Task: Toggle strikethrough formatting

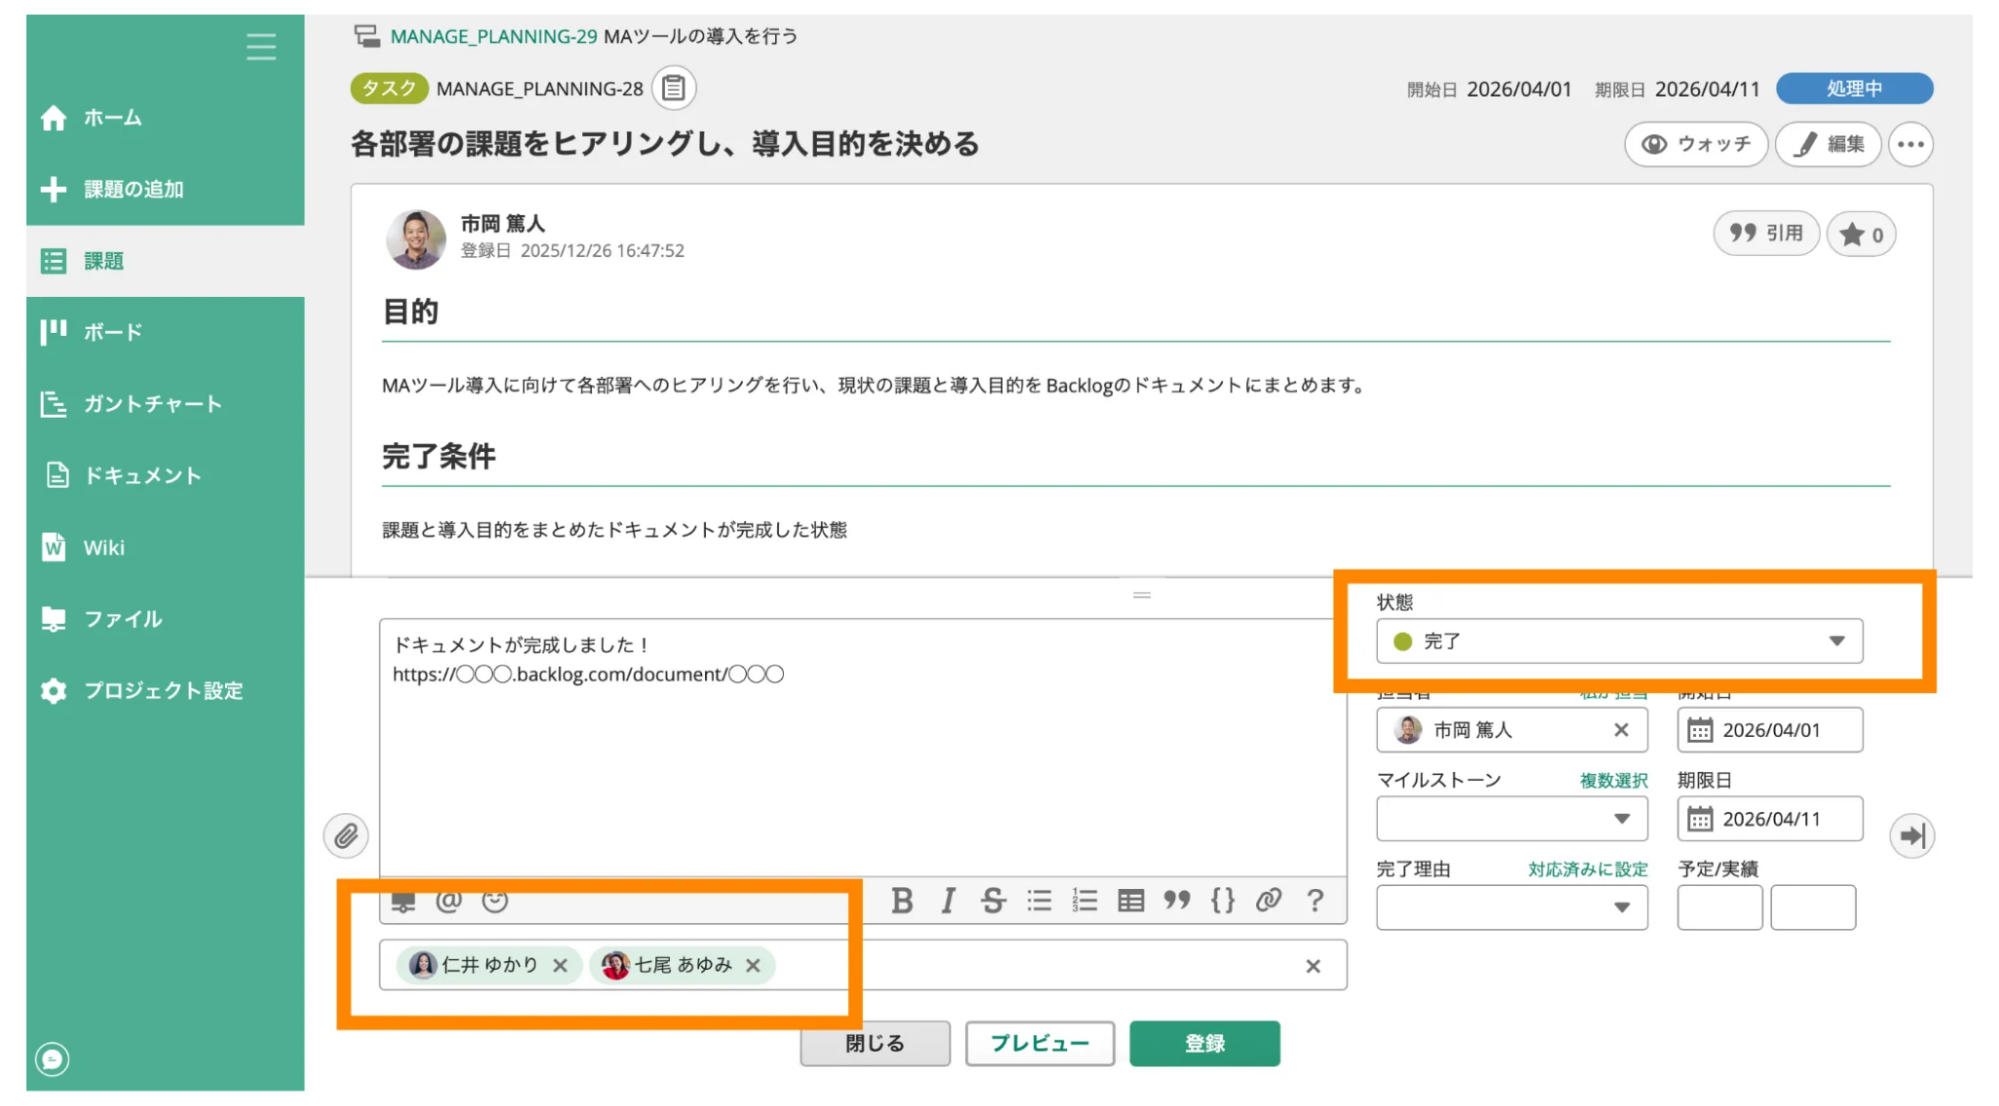Action: pos(993,901)
